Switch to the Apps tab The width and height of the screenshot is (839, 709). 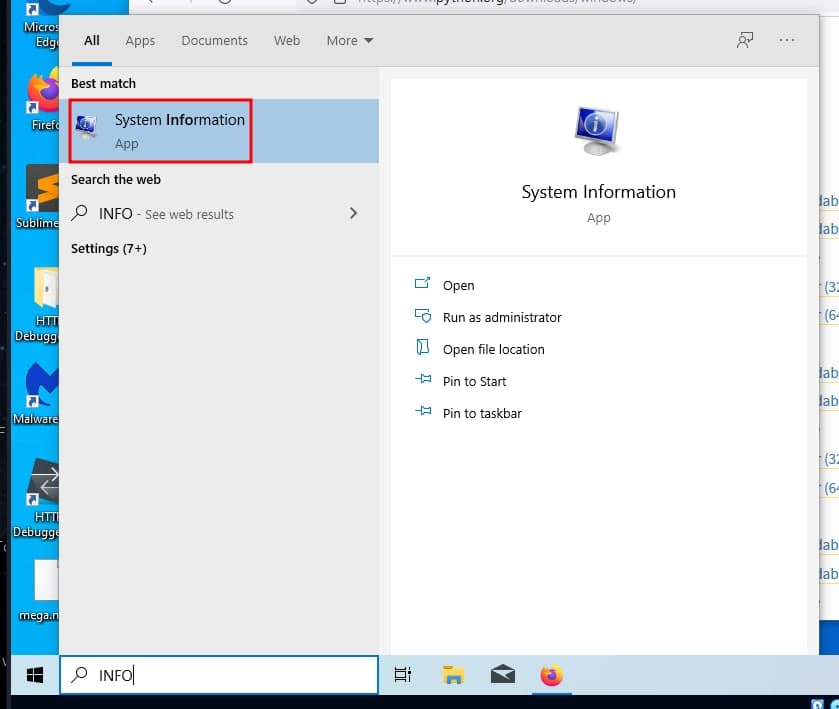coord(140,41)
